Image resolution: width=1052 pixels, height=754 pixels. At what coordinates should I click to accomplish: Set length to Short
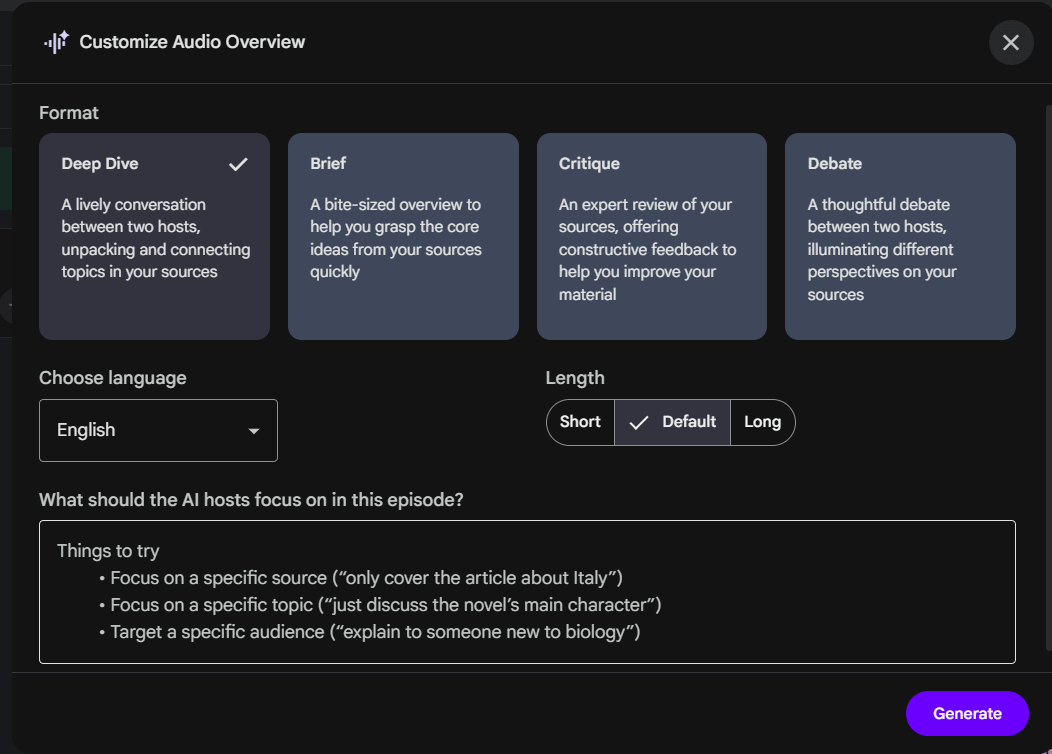tap(580, 422)
